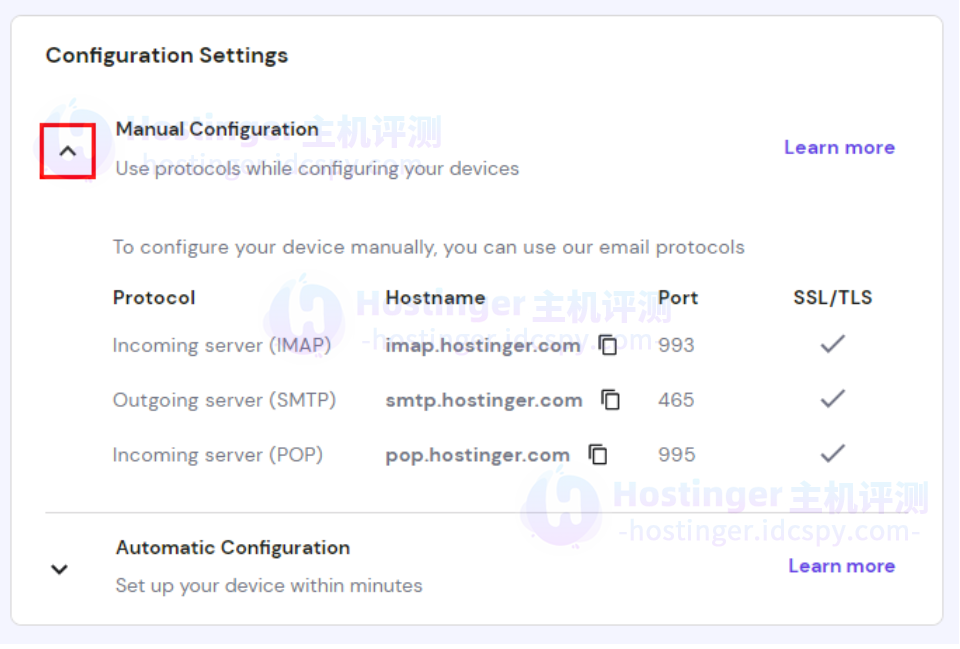Copy the SMTP hostname to clipboard
This screenshot has height=649, width=960.
(610, 400)
